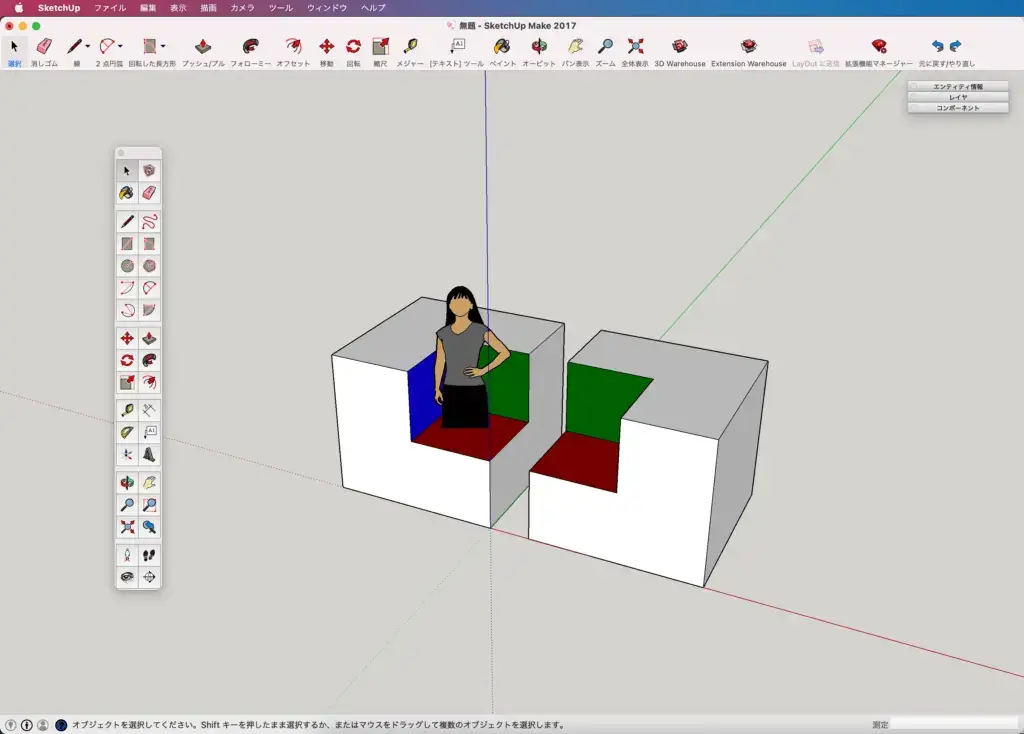Click the Undo arrow in the toolbar

[x=938, y=46]
